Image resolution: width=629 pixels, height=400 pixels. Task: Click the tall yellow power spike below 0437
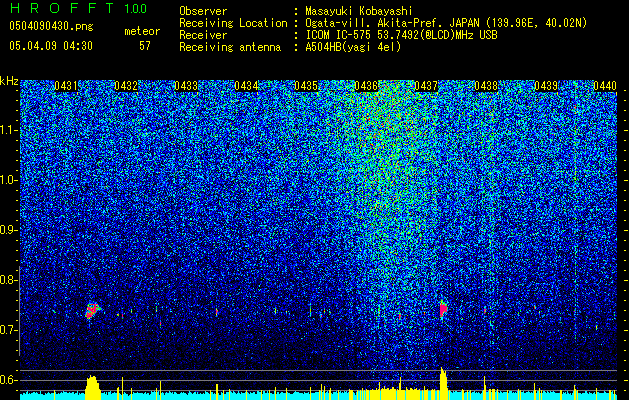[x=443, y=384]
